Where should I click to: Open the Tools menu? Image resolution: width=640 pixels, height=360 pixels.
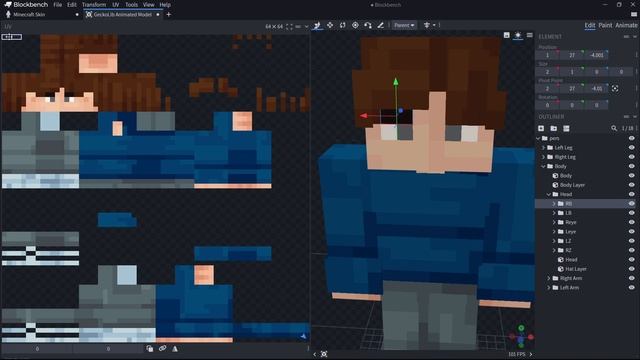pos(131,5)
